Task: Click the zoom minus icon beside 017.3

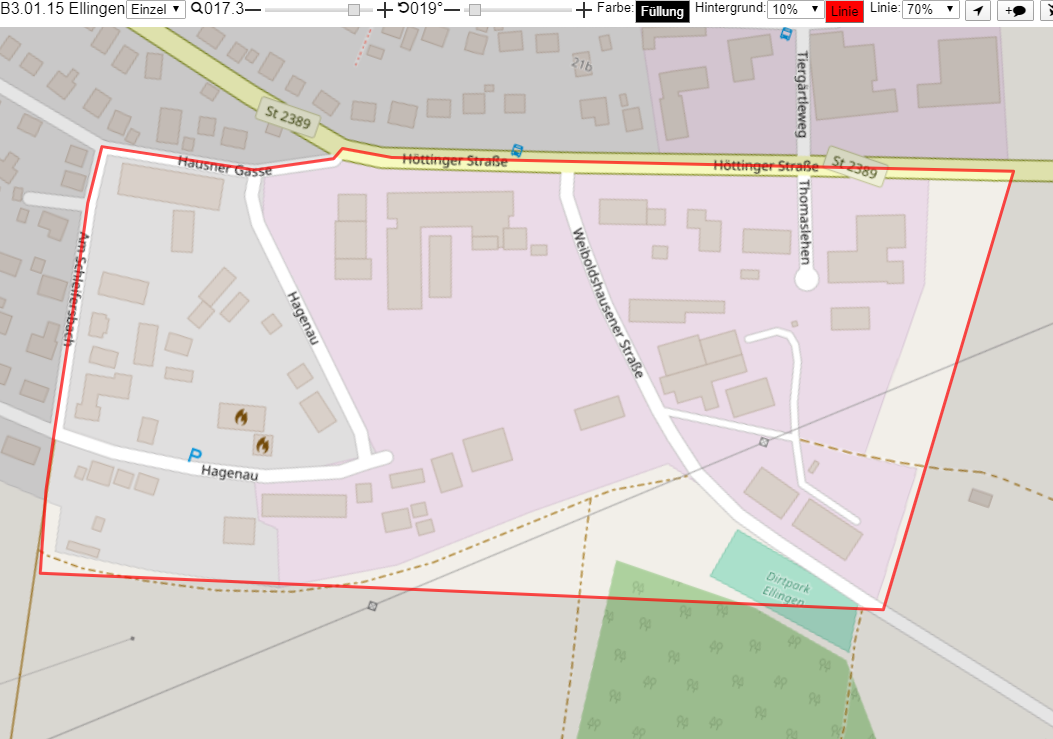Action: click(x=253, y=9)
